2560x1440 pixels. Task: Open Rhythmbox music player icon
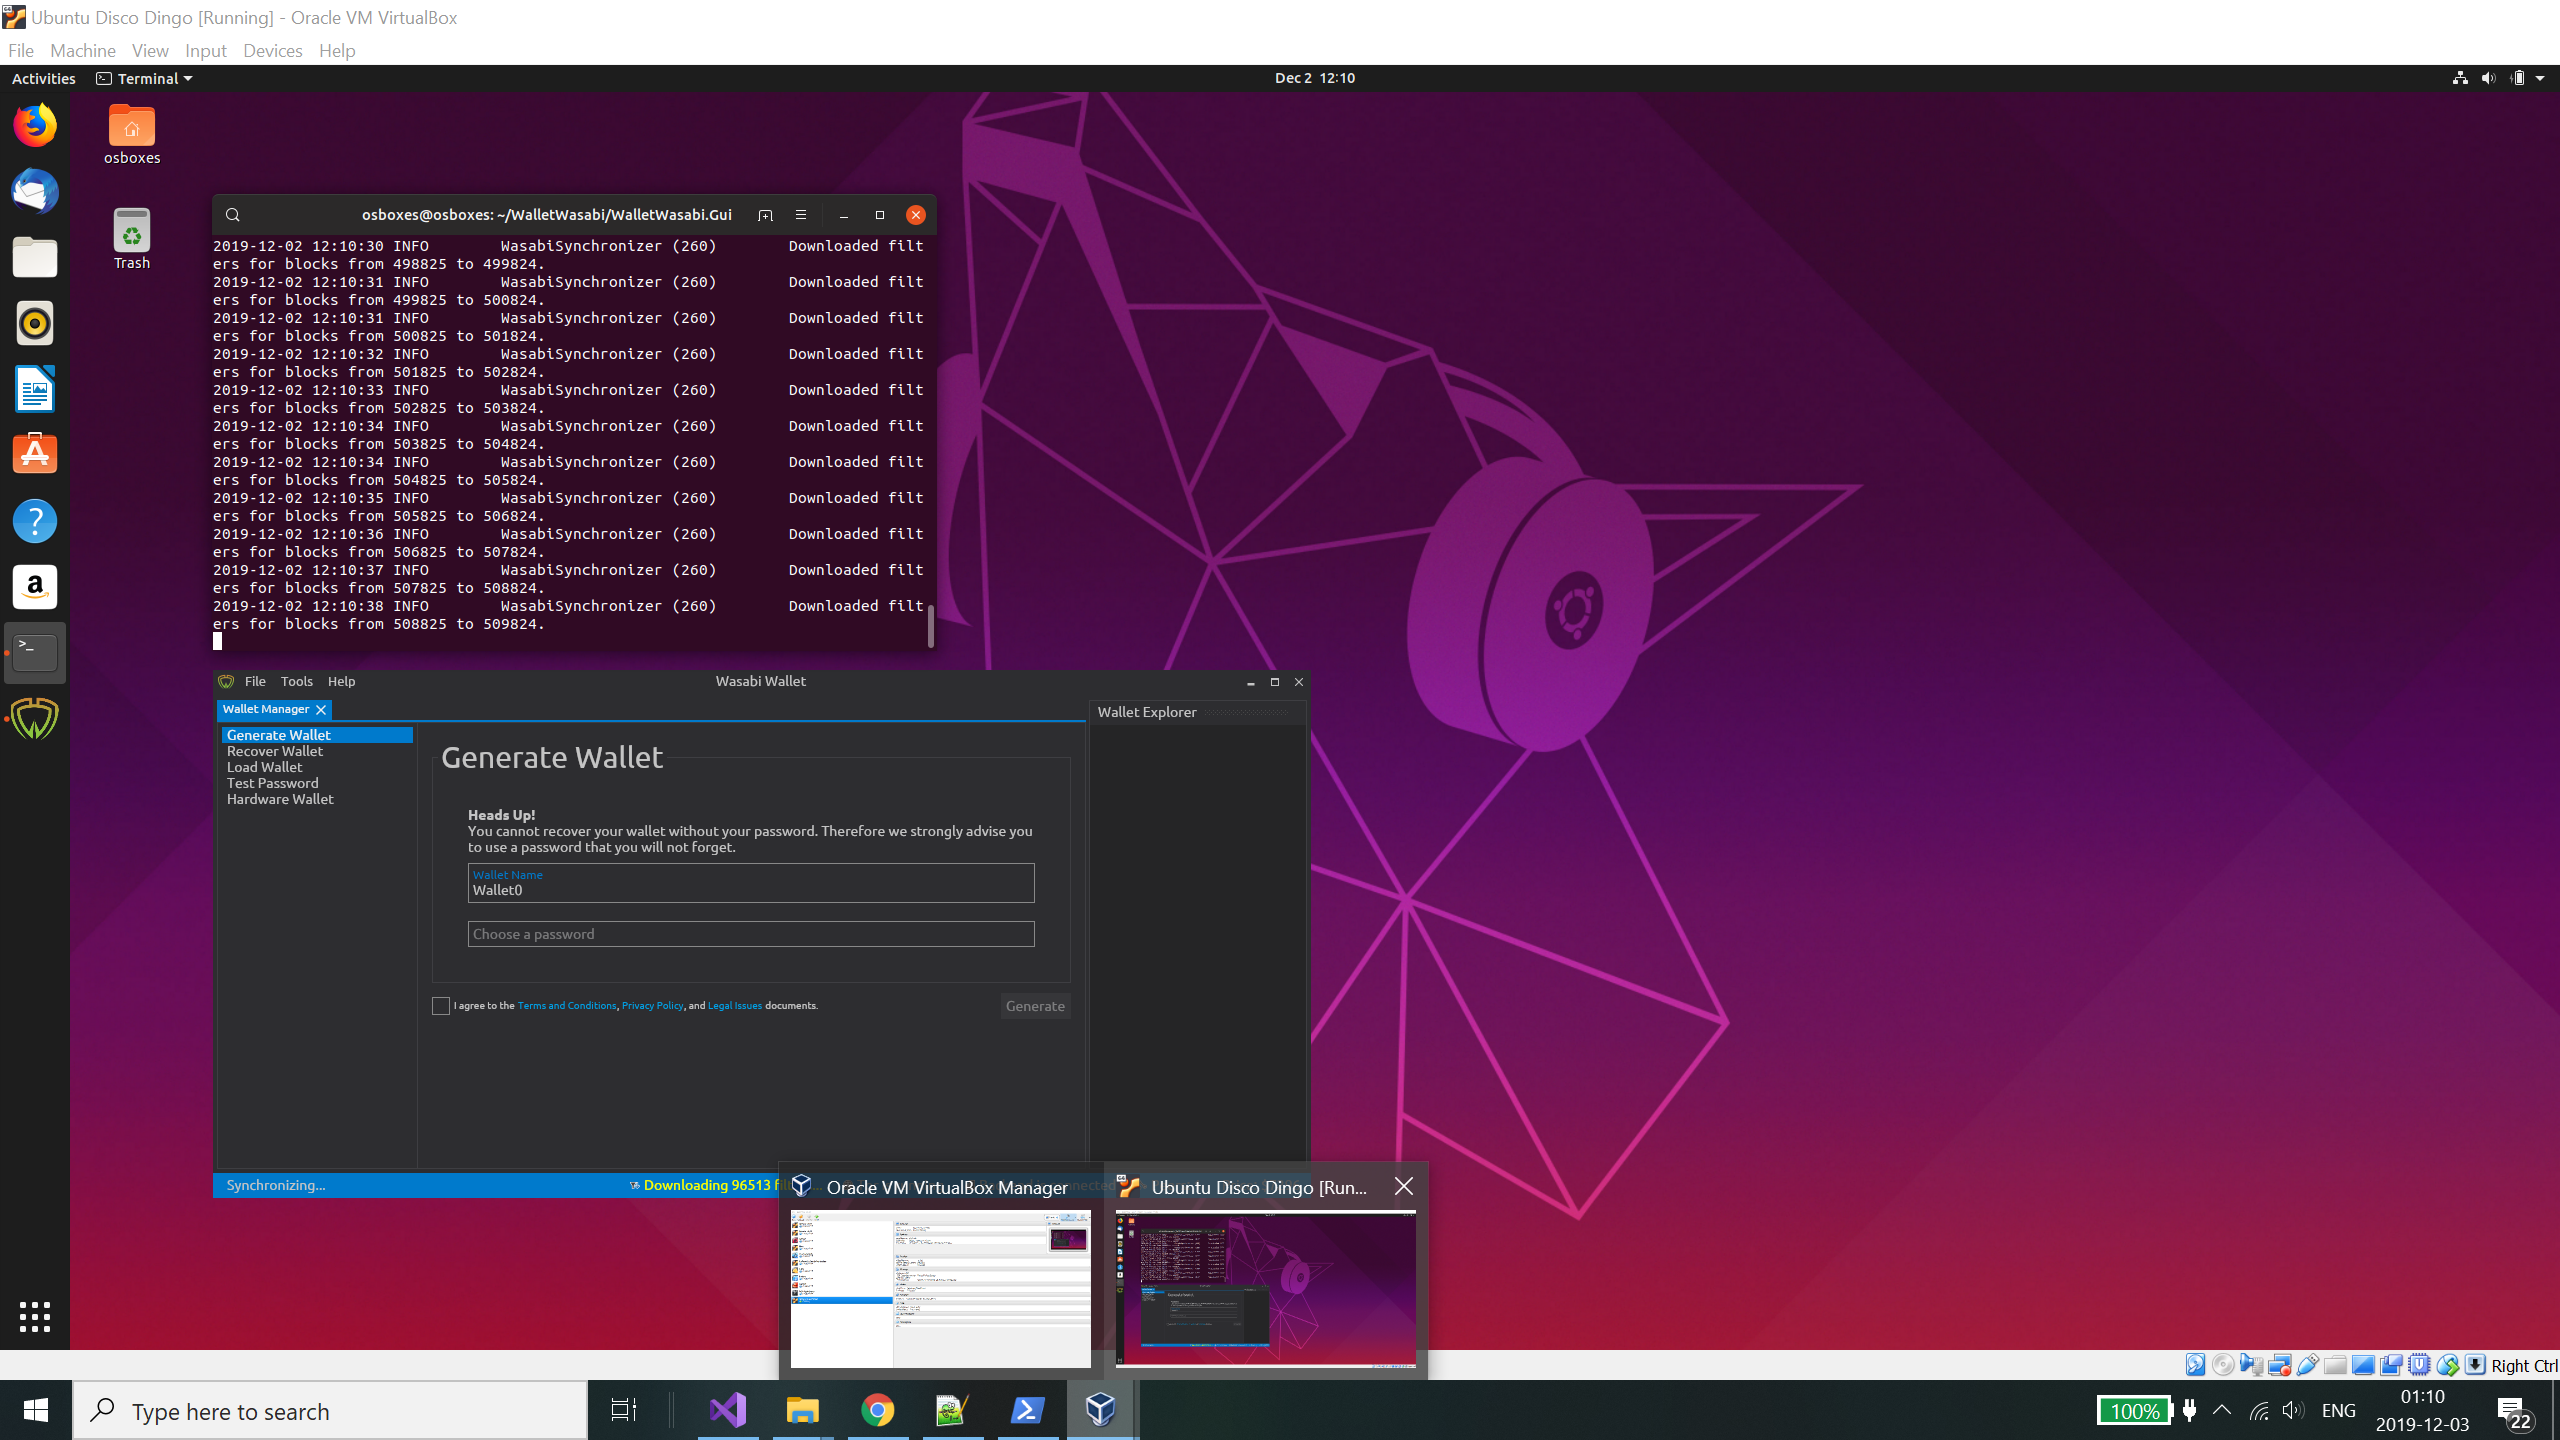click(x=35, y=323)
